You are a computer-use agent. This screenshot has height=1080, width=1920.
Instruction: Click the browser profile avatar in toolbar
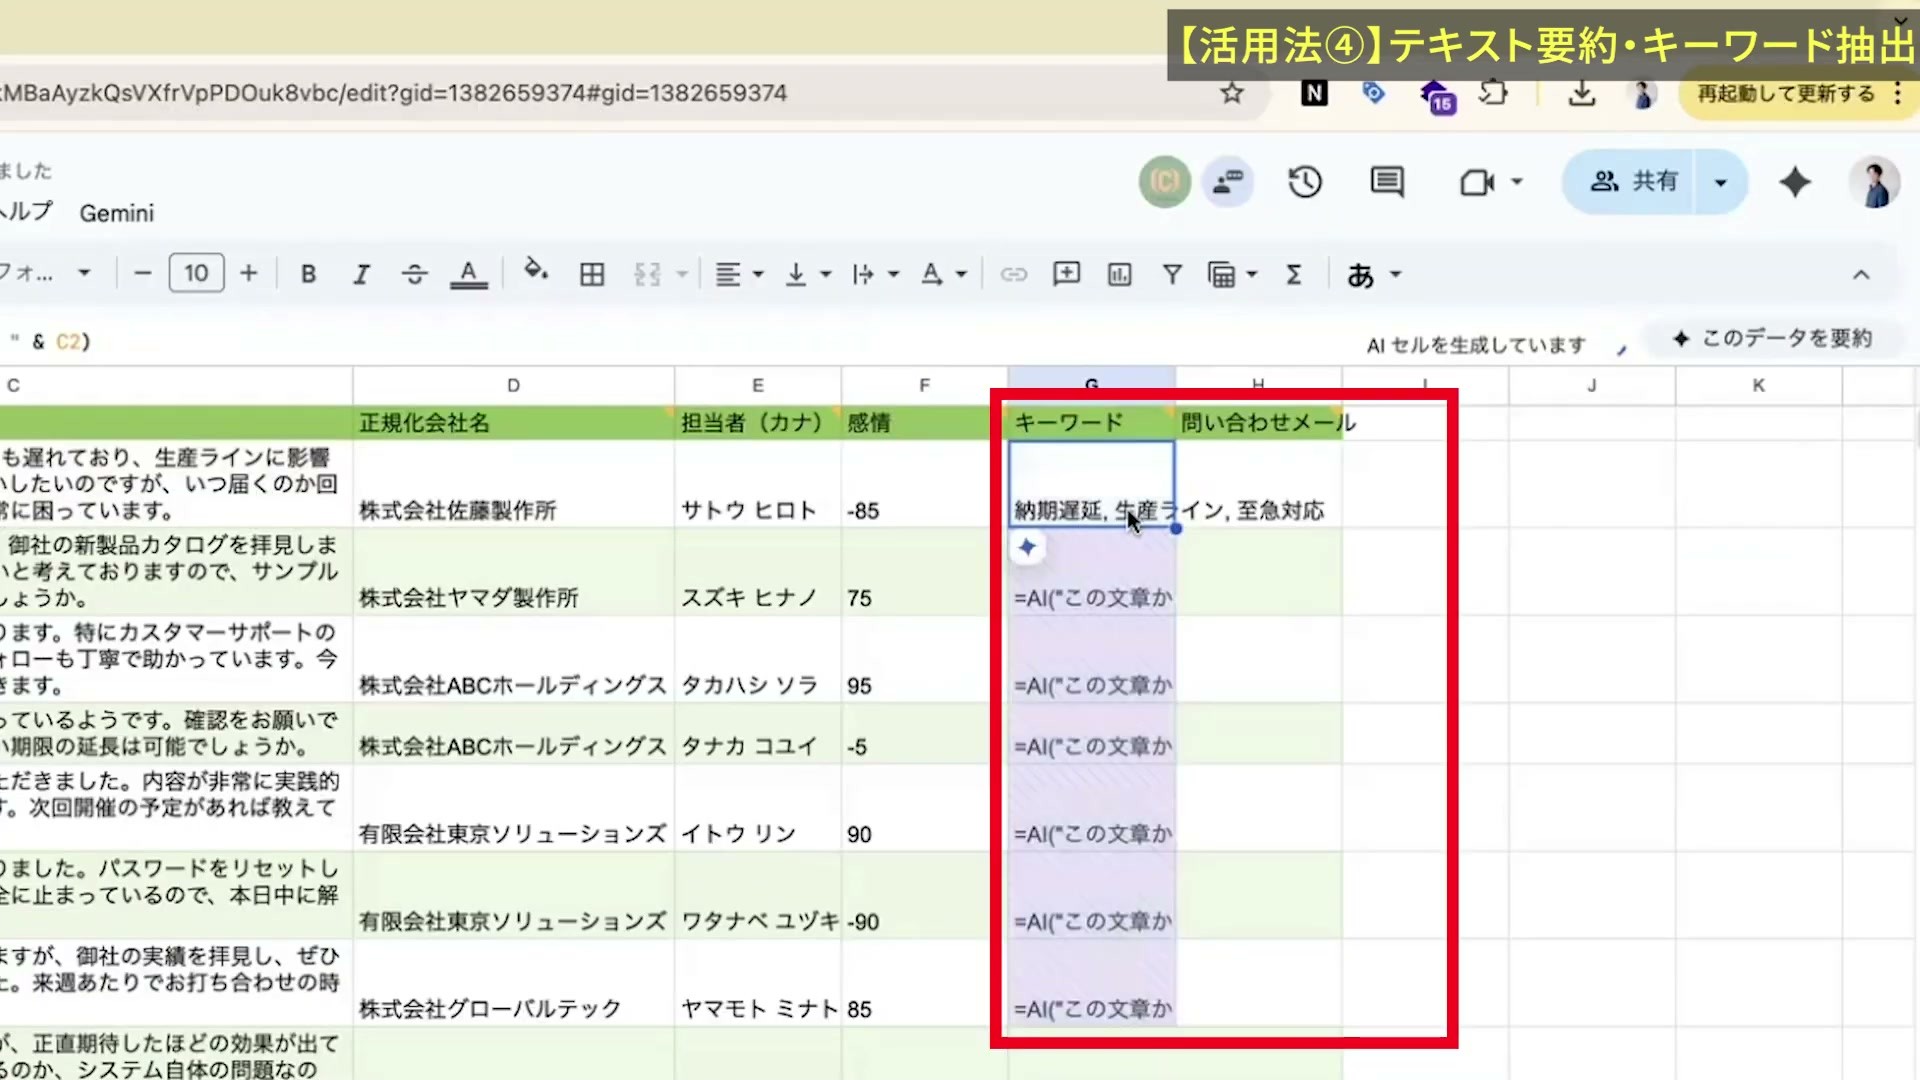pos(1641,94)
